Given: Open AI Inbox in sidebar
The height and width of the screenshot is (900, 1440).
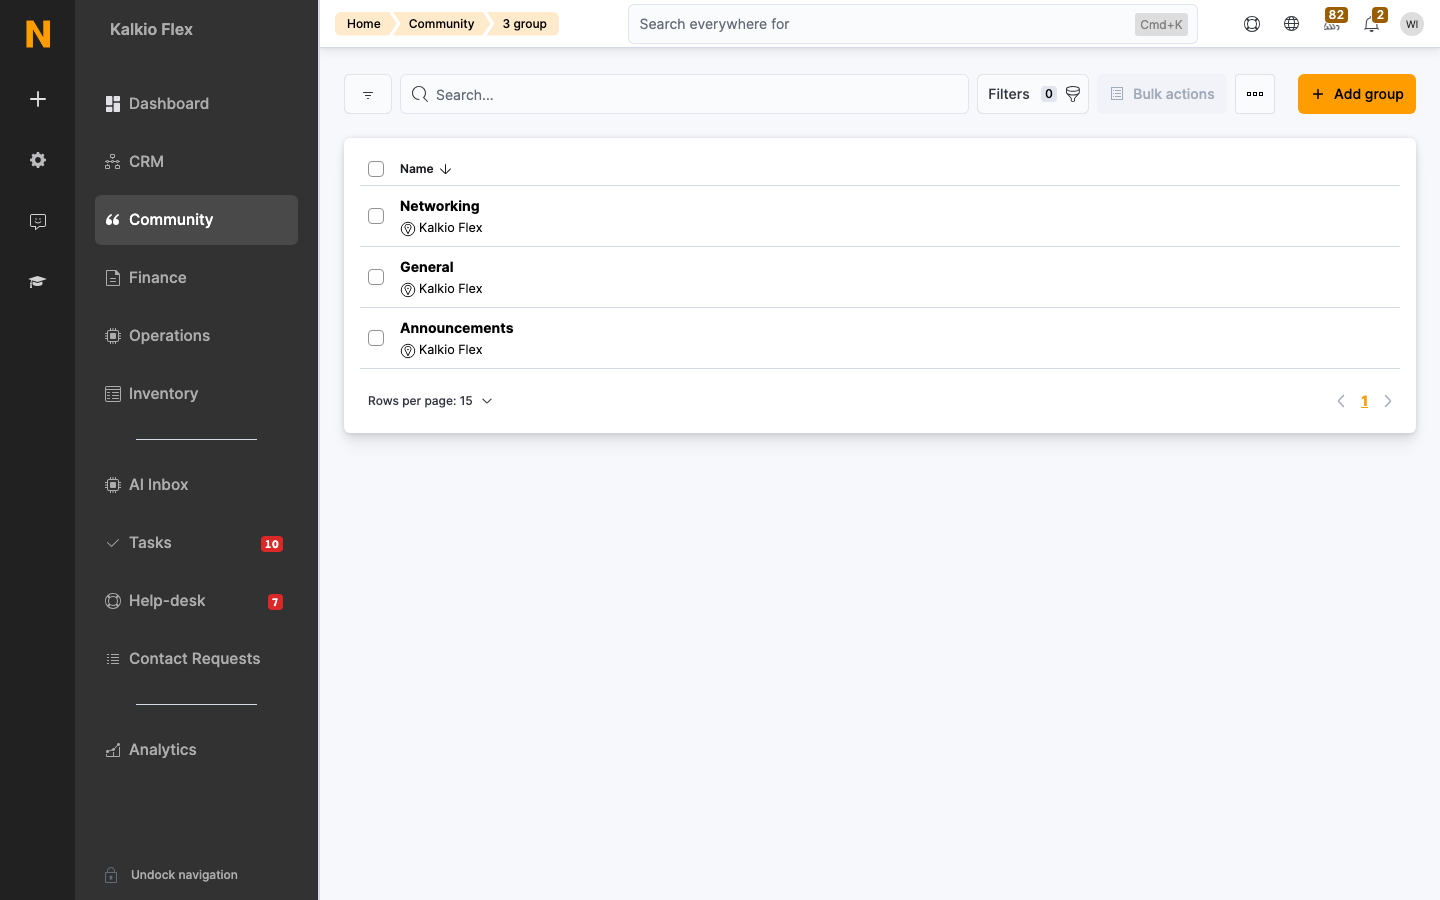Looking at the screenshot, I should 196,485.
